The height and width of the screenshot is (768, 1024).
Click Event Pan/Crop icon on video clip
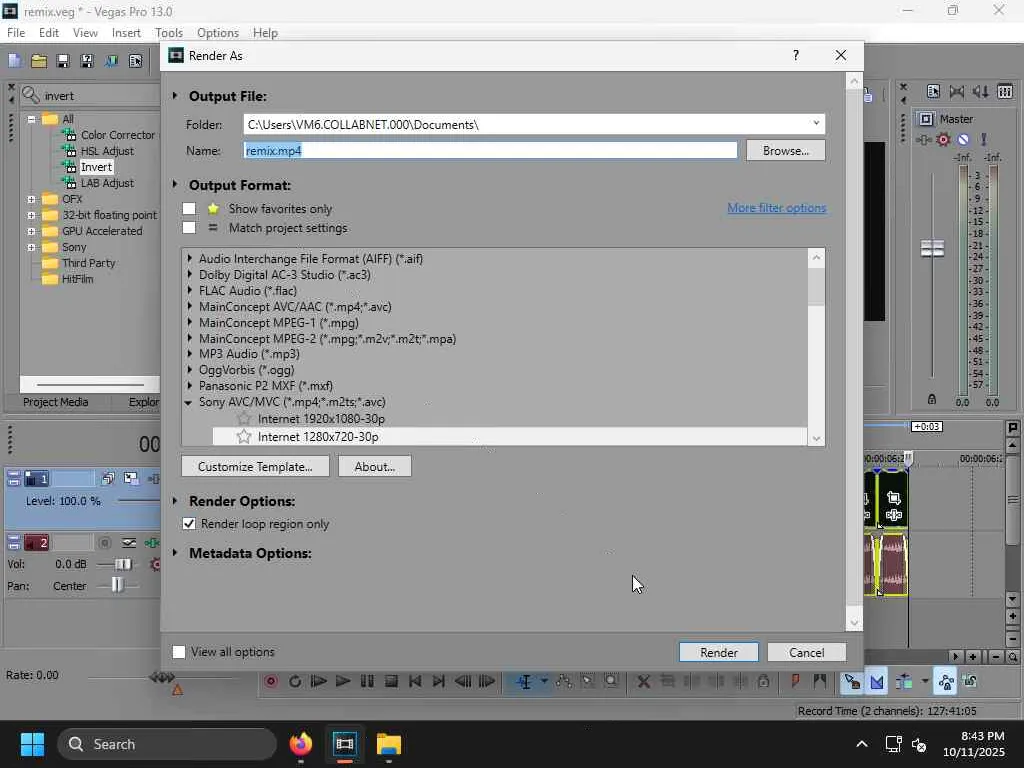click(x=893, y=499)
